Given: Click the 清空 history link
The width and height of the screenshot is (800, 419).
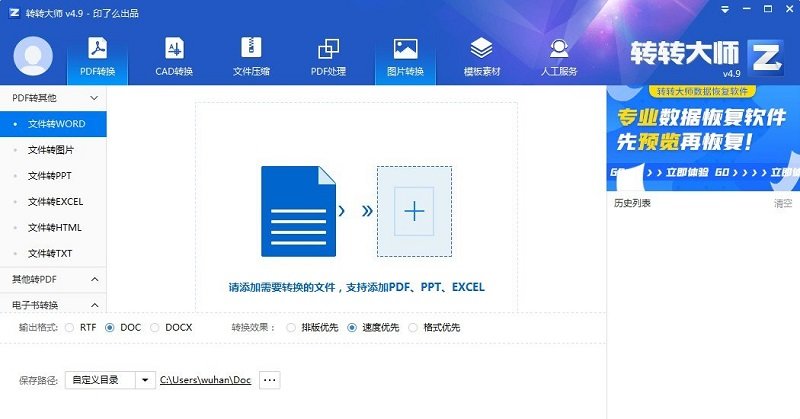Looking at the screenshot, I should pos(783,203).
